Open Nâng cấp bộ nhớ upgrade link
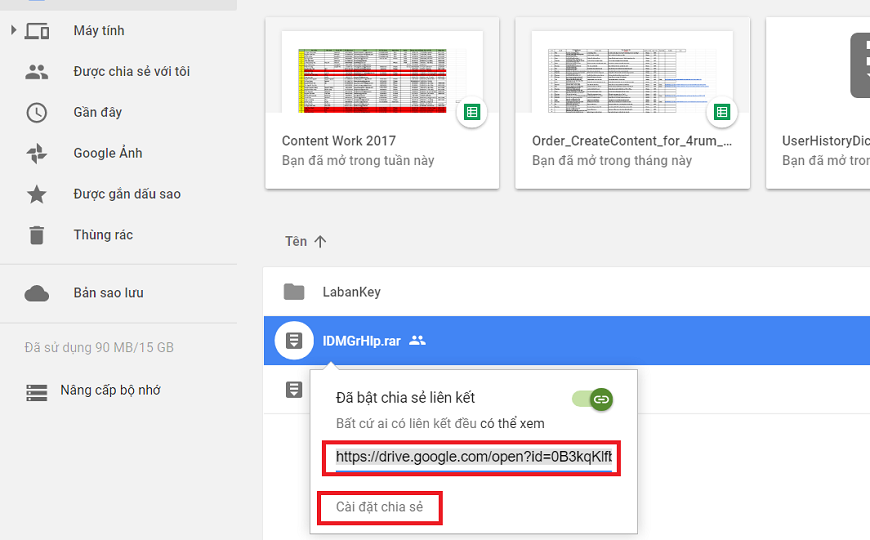The width and height of the screenshot is (870, 540). click(110, 390)
